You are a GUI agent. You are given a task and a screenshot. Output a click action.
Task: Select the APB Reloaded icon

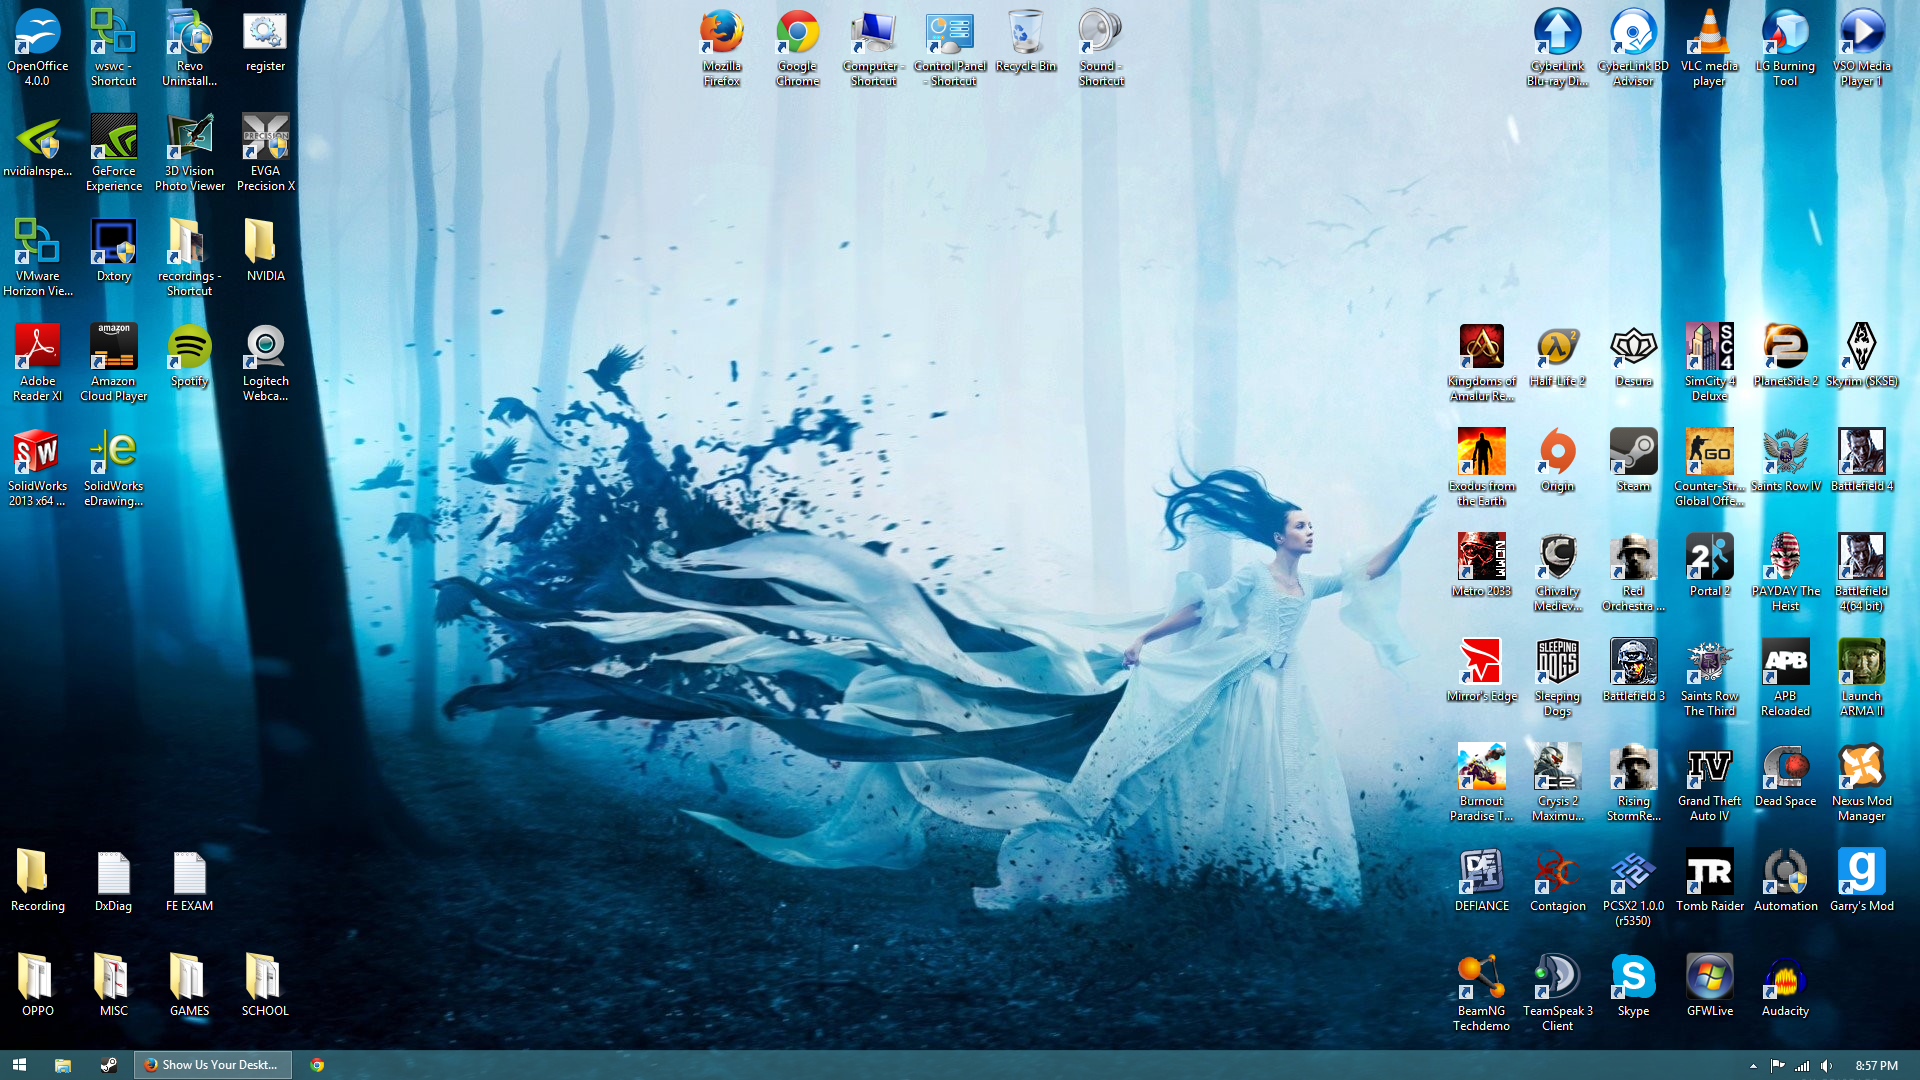1786,677
